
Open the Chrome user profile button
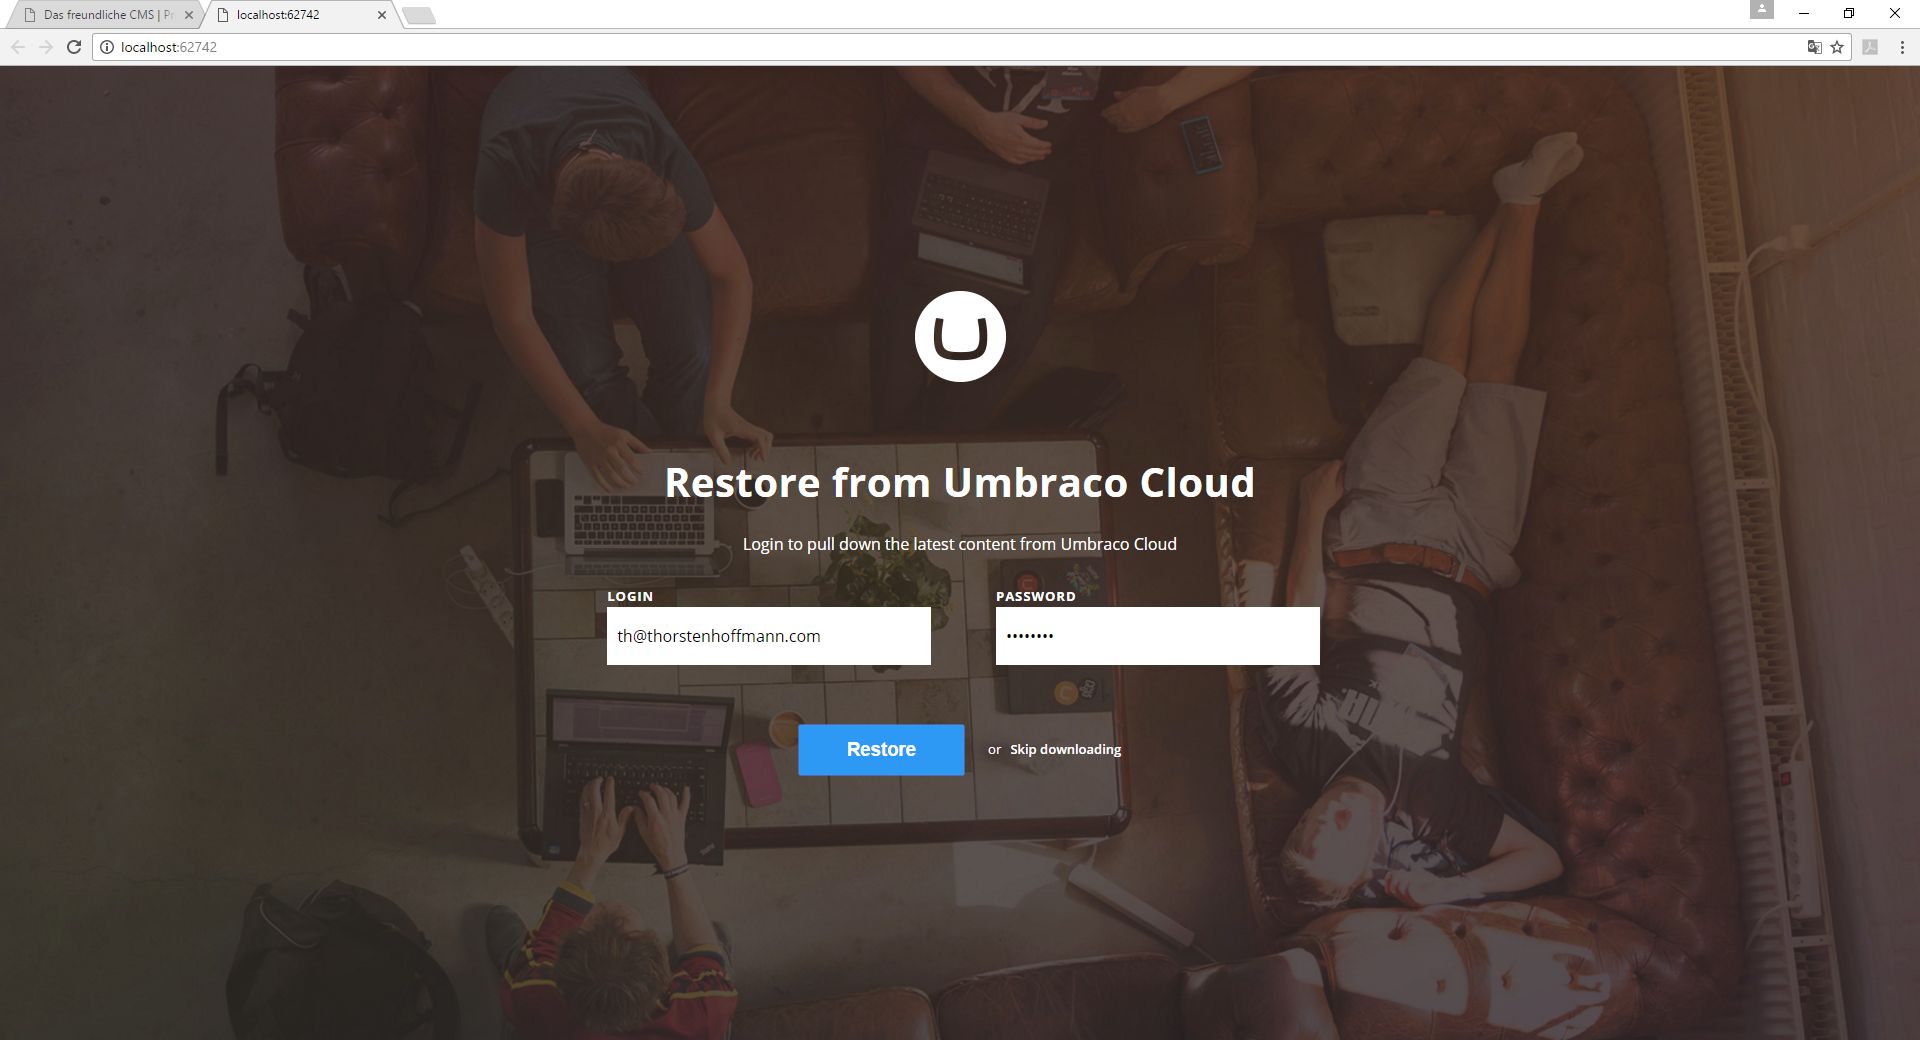click(1762, 10)
